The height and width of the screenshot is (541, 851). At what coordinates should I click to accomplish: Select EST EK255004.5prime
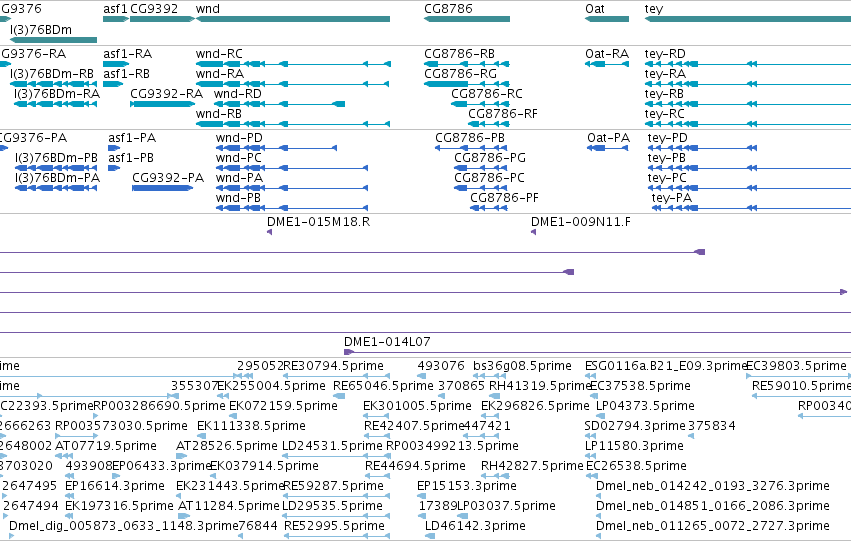pyautogui.click(x=271, y=386)
